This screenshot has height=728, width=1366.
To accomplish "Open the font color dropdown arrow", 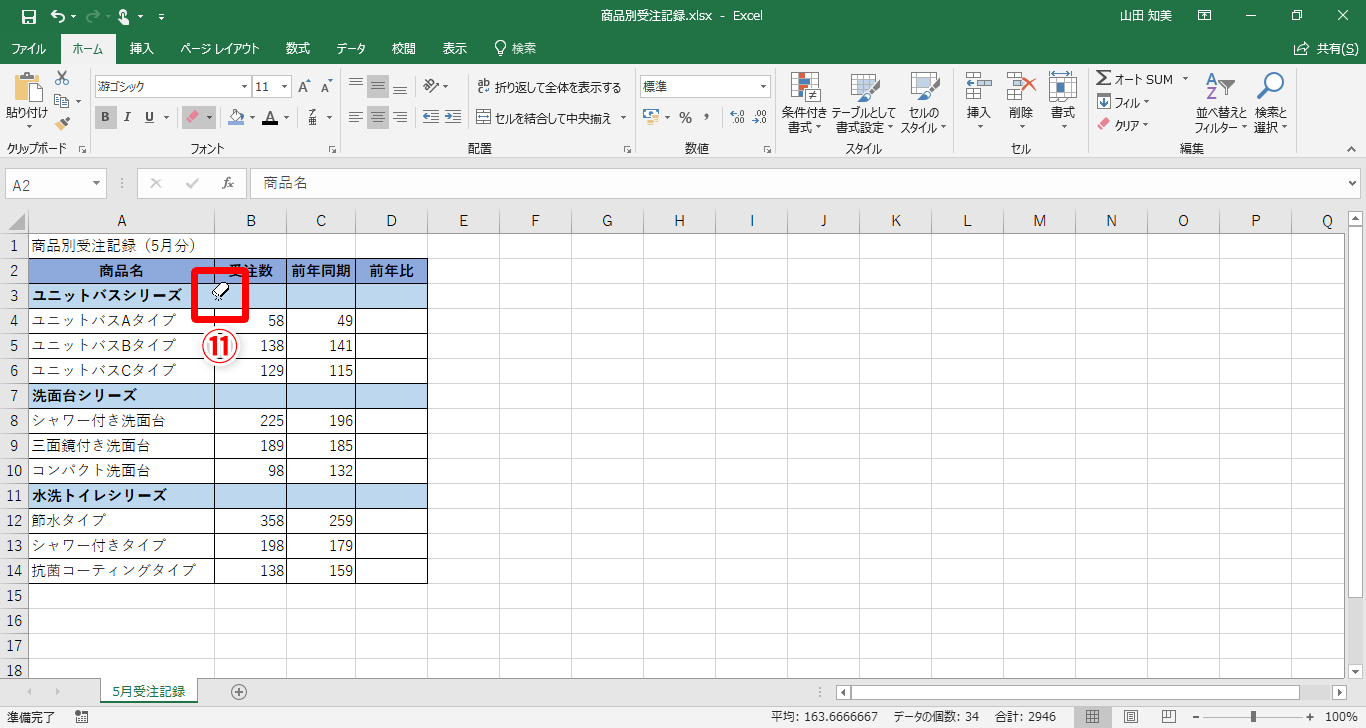I will click(286, 117).
